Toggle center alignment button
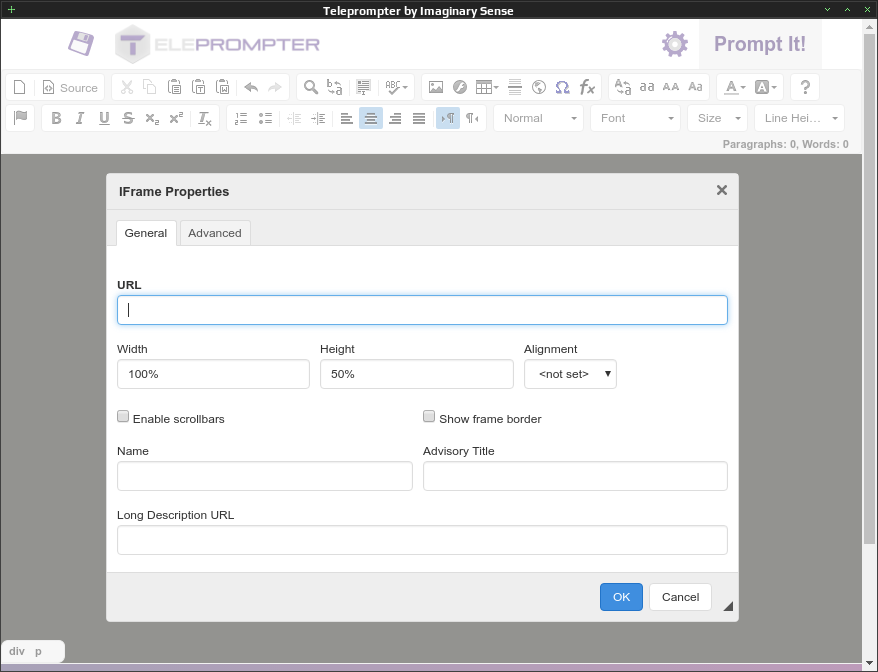The image size is (878, 672). 371,118
